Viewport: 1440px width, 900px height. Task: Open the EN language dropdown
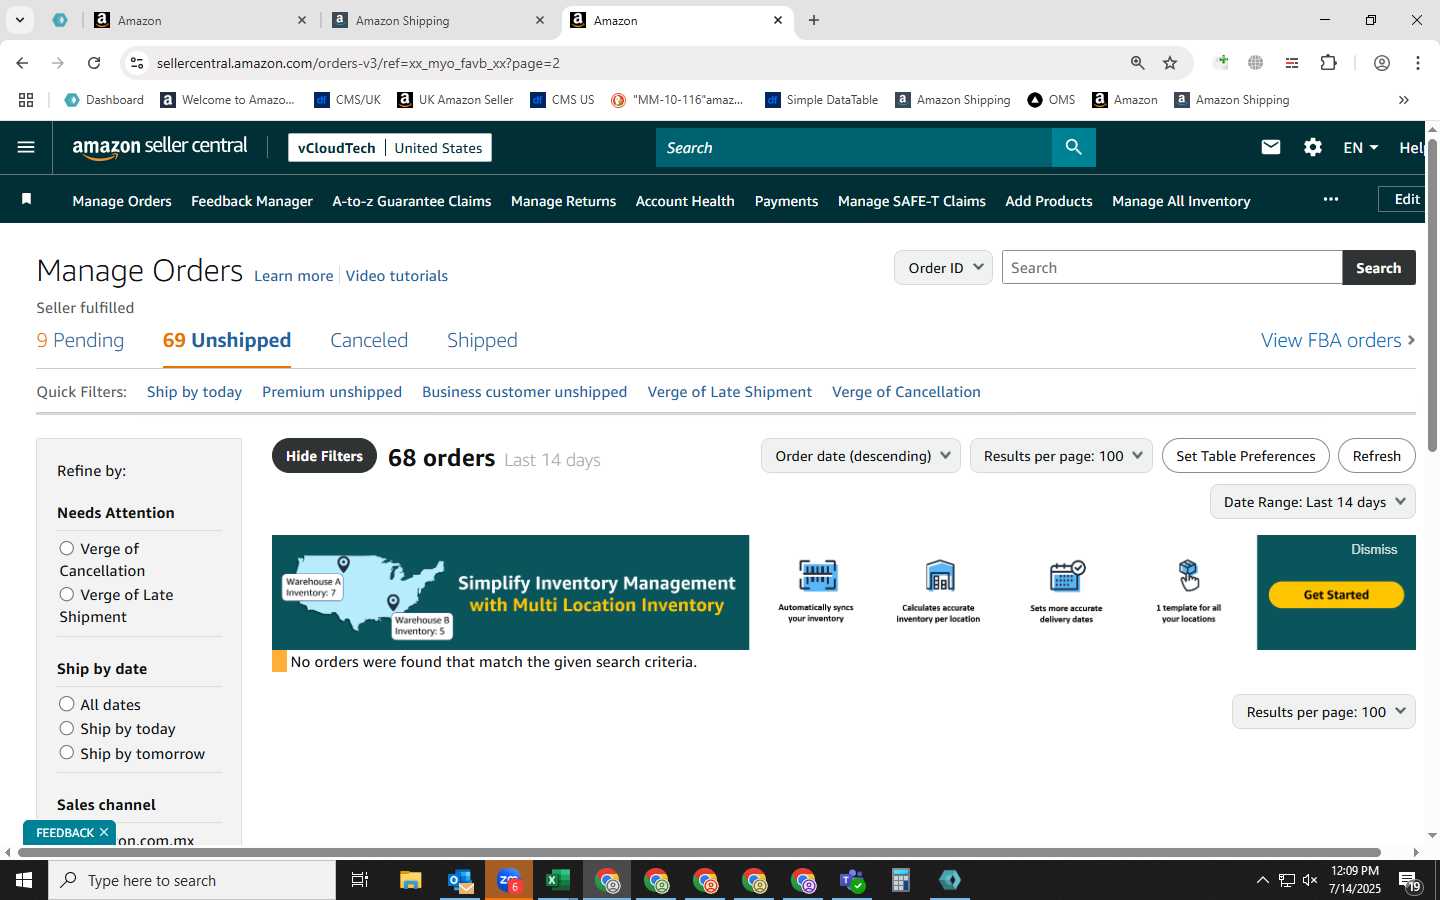pos(1360,147)
